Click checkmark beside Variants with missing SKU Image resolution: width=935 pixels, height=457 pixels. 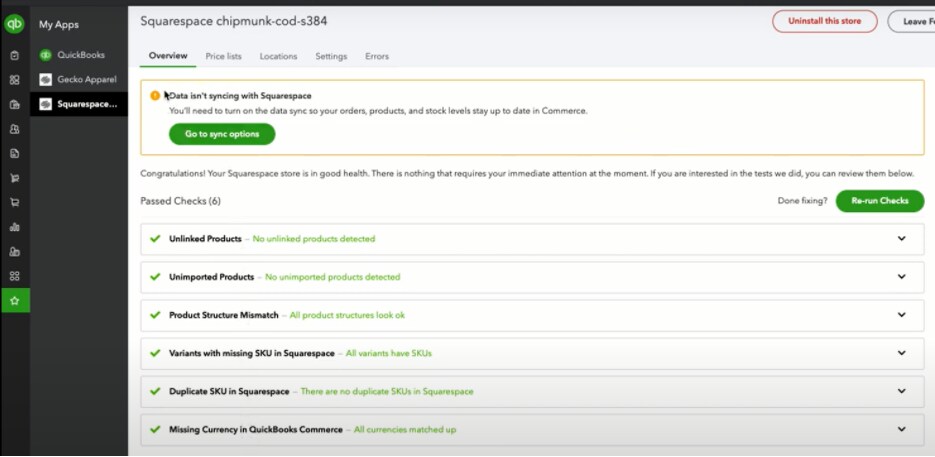click(x=156, y=353)
